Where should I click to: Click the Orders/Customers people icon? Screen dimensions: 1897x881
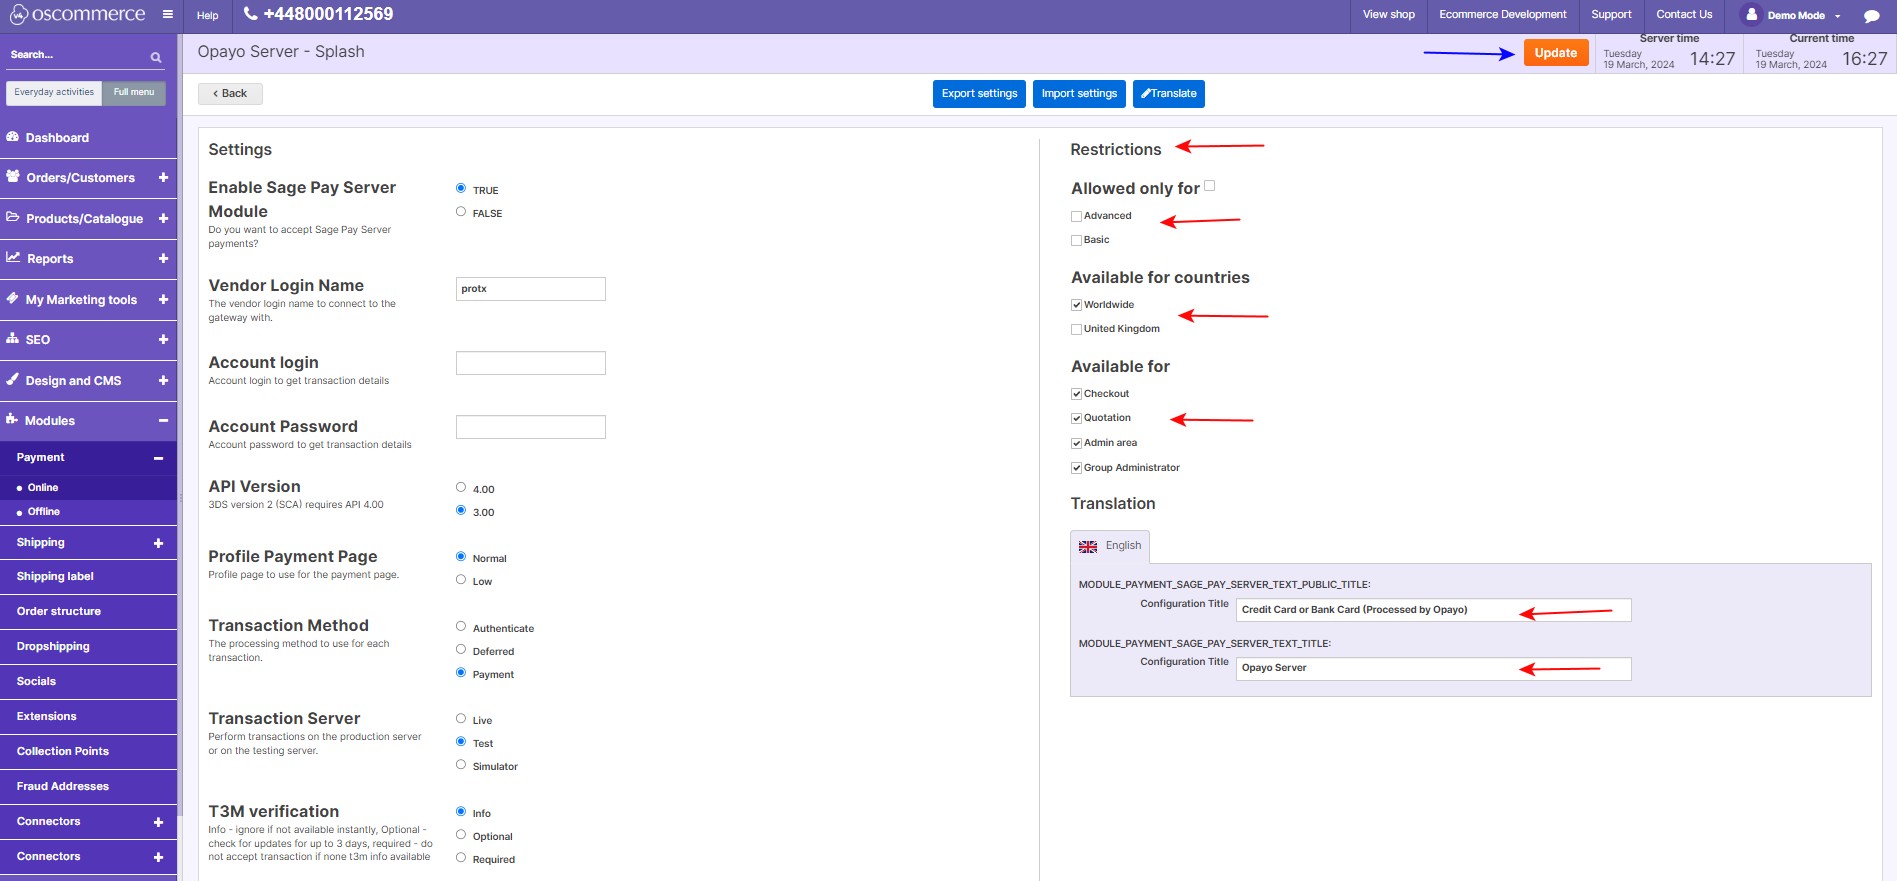coord(13,176)
